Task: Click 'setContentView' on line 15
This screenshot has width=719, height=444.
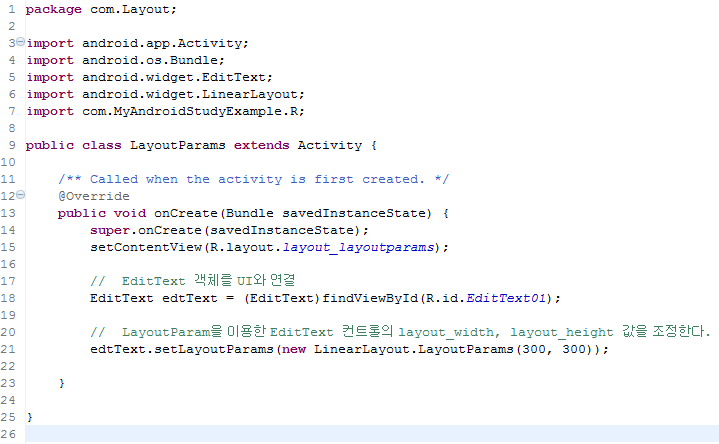Action: 145,247
